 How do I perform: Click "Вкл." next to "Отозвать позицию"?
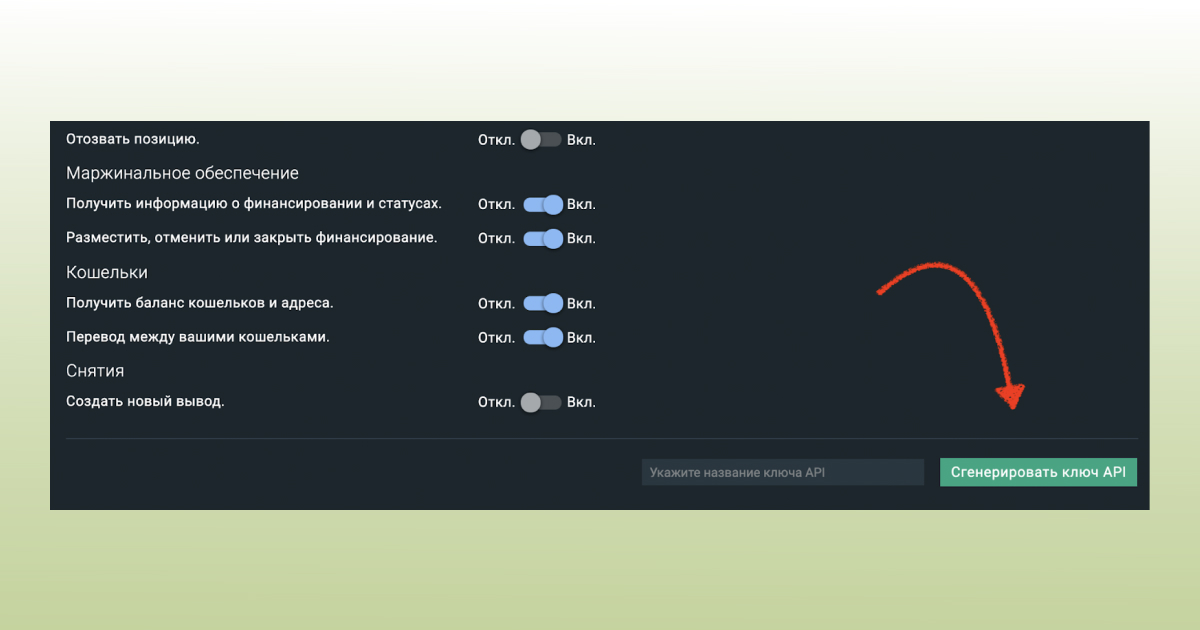coord(583,140)
